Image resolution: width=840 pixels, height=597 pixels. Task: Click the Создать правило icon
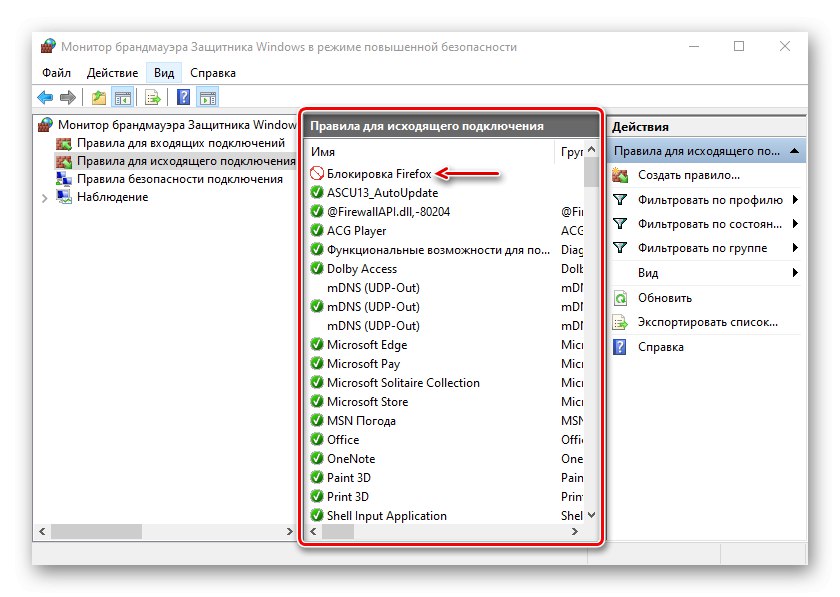pyautogui.click(x=620, y=175)
